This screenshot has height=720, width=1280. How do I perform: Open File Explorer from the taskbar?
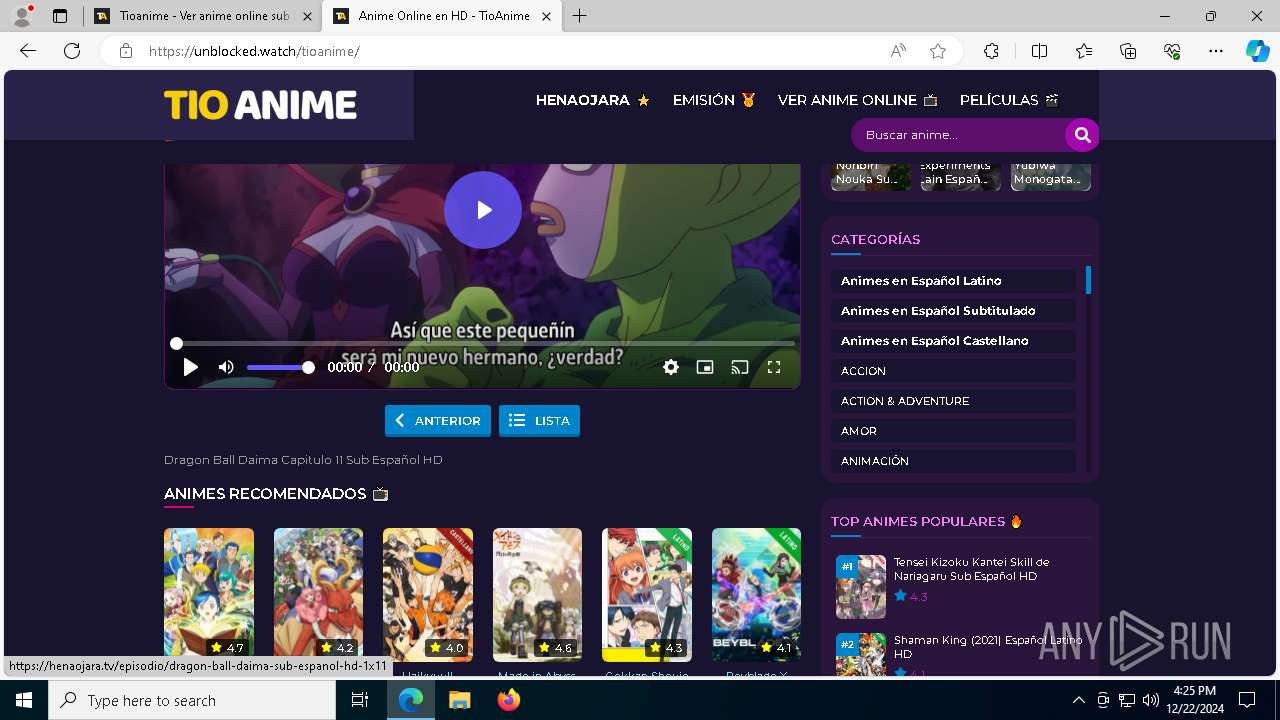coord(460,700)
